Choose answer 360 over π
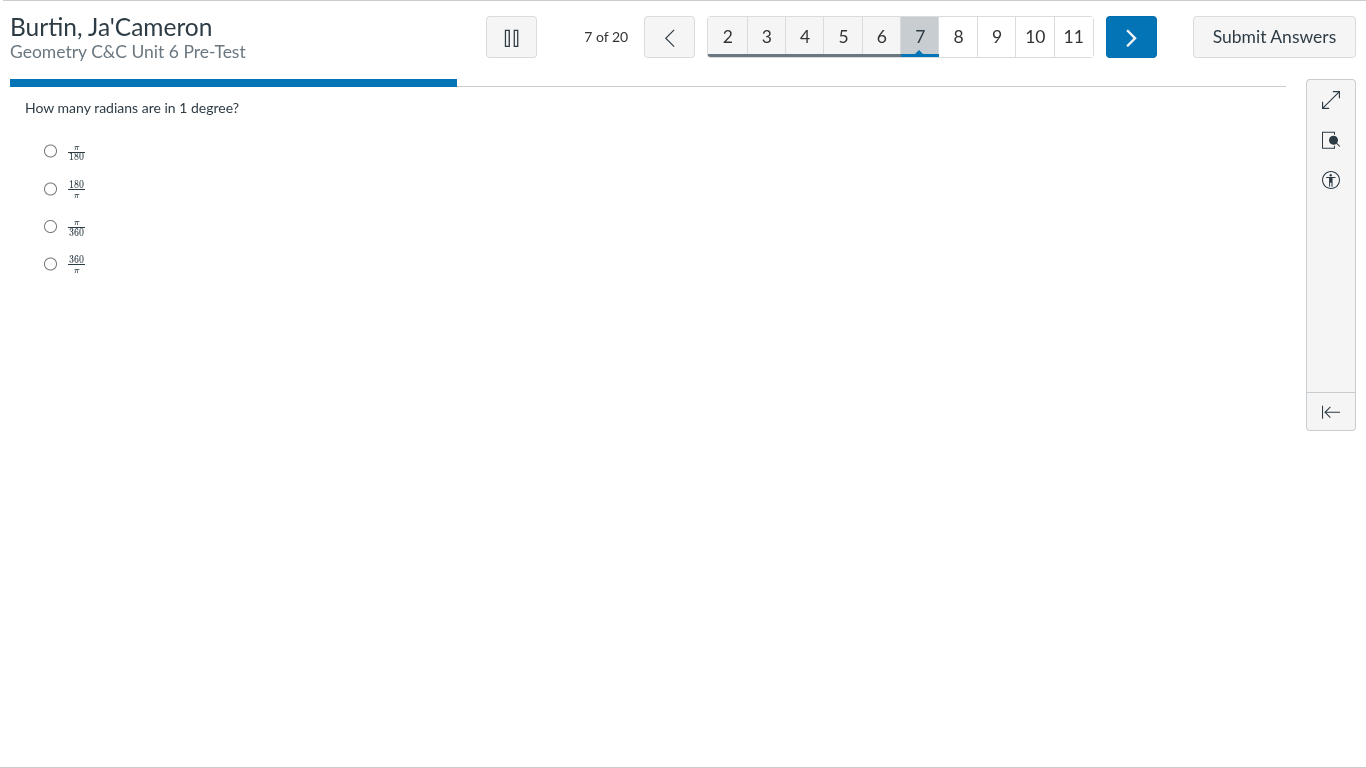1366x768 pixels. click(x=51, y=264)
